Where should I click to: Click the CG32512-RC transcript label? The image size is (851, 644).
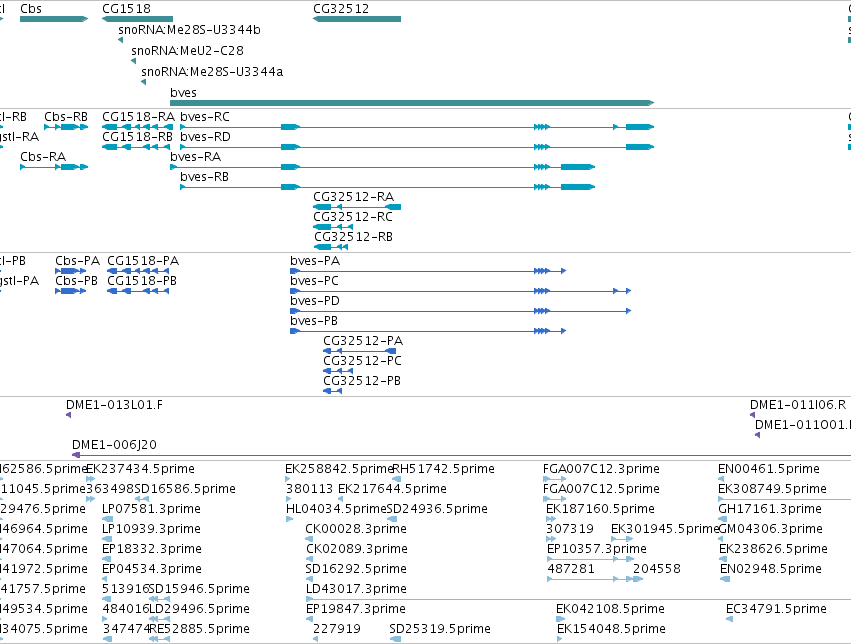pos(353,217)
